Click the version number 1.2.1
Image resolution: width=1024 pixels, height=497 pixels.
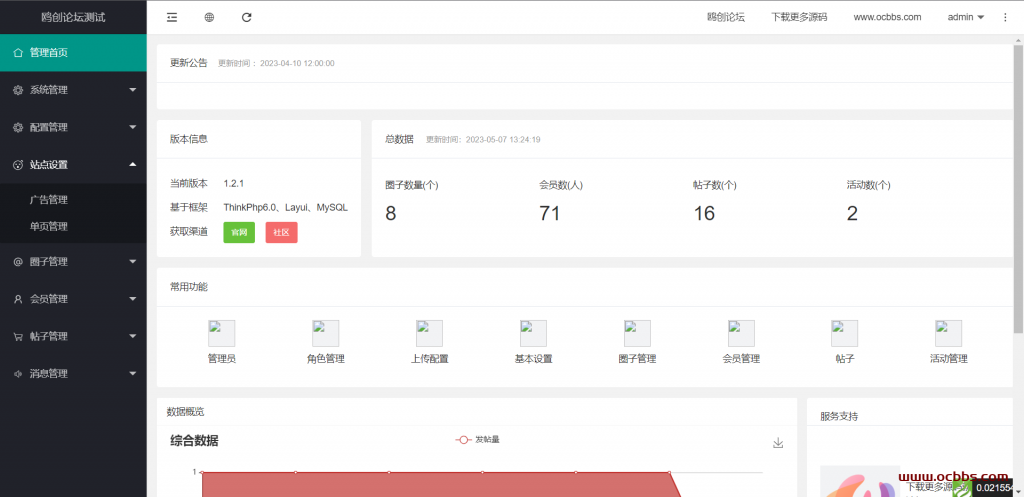(233, 184)
